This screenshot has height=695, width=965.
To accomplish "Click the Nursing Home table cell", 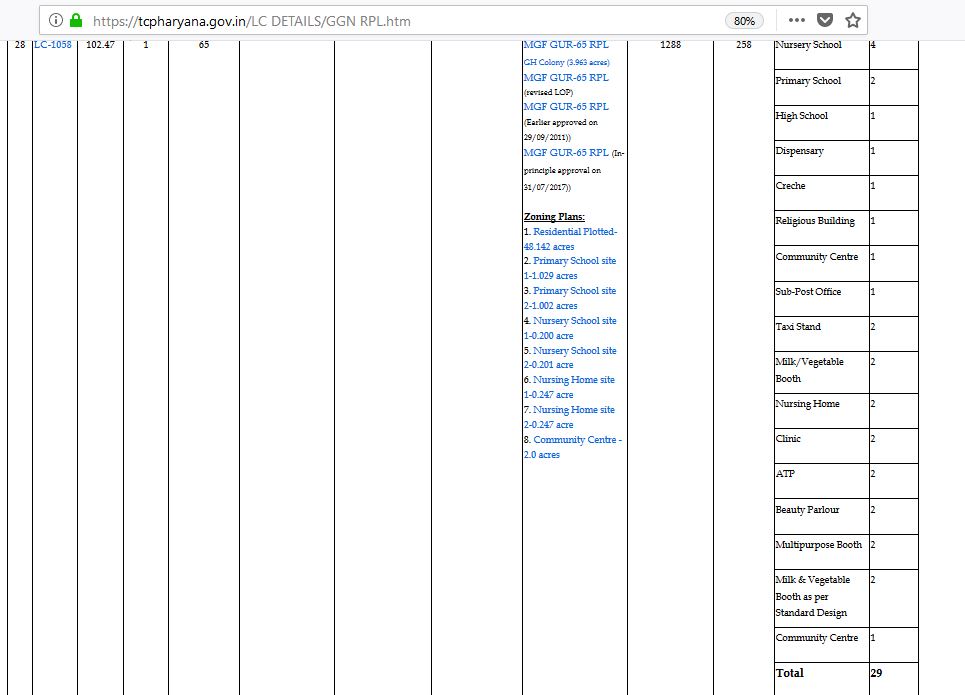I will (821, 411).
